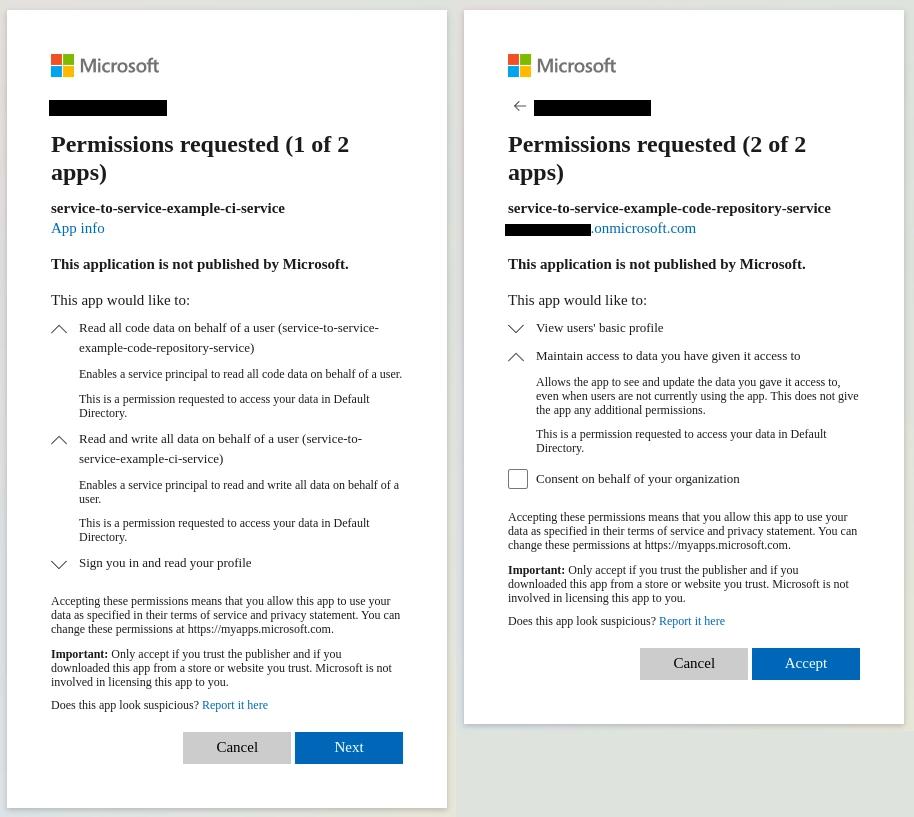The image size is (914, 817).
Task: Click 'Report it here' in first dialog
Action: pyautogui.click(x=235, y=705)
